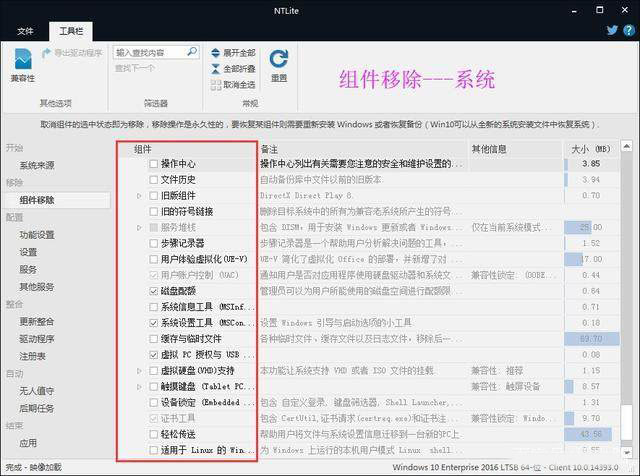Uncheck the 磁盘配额 checkbox
This screenshot has width=640, height=476.
(153, 291)
